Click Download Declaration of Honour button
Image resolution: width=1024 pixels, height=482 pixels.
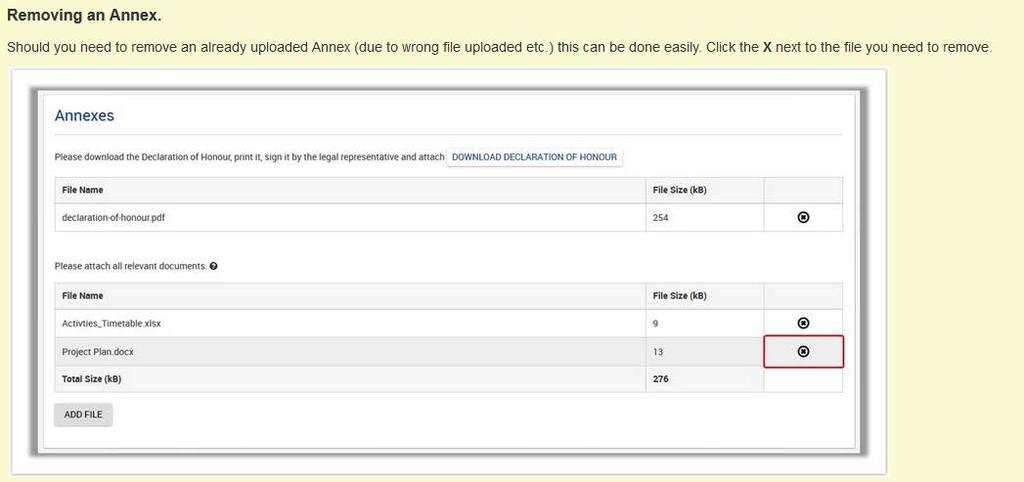534,157
